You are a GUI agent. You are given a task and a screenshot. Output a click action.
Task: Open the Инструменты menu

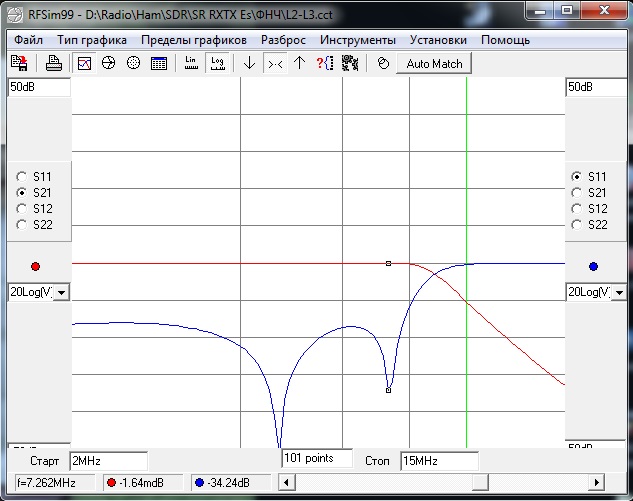click(x=358, y=40)
